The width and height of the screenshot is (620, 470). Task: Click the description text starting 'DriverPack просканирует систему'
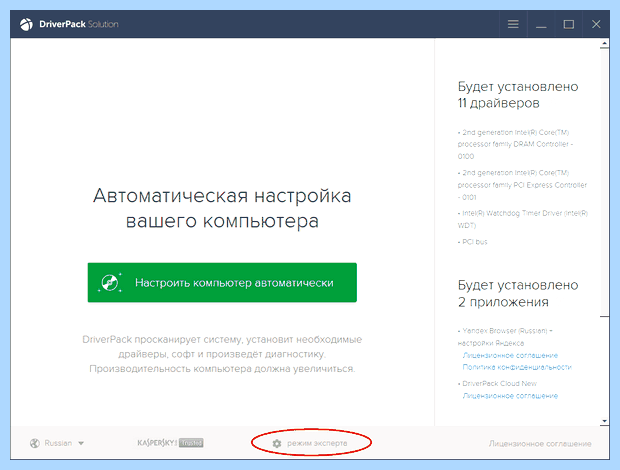click(222, 354)
